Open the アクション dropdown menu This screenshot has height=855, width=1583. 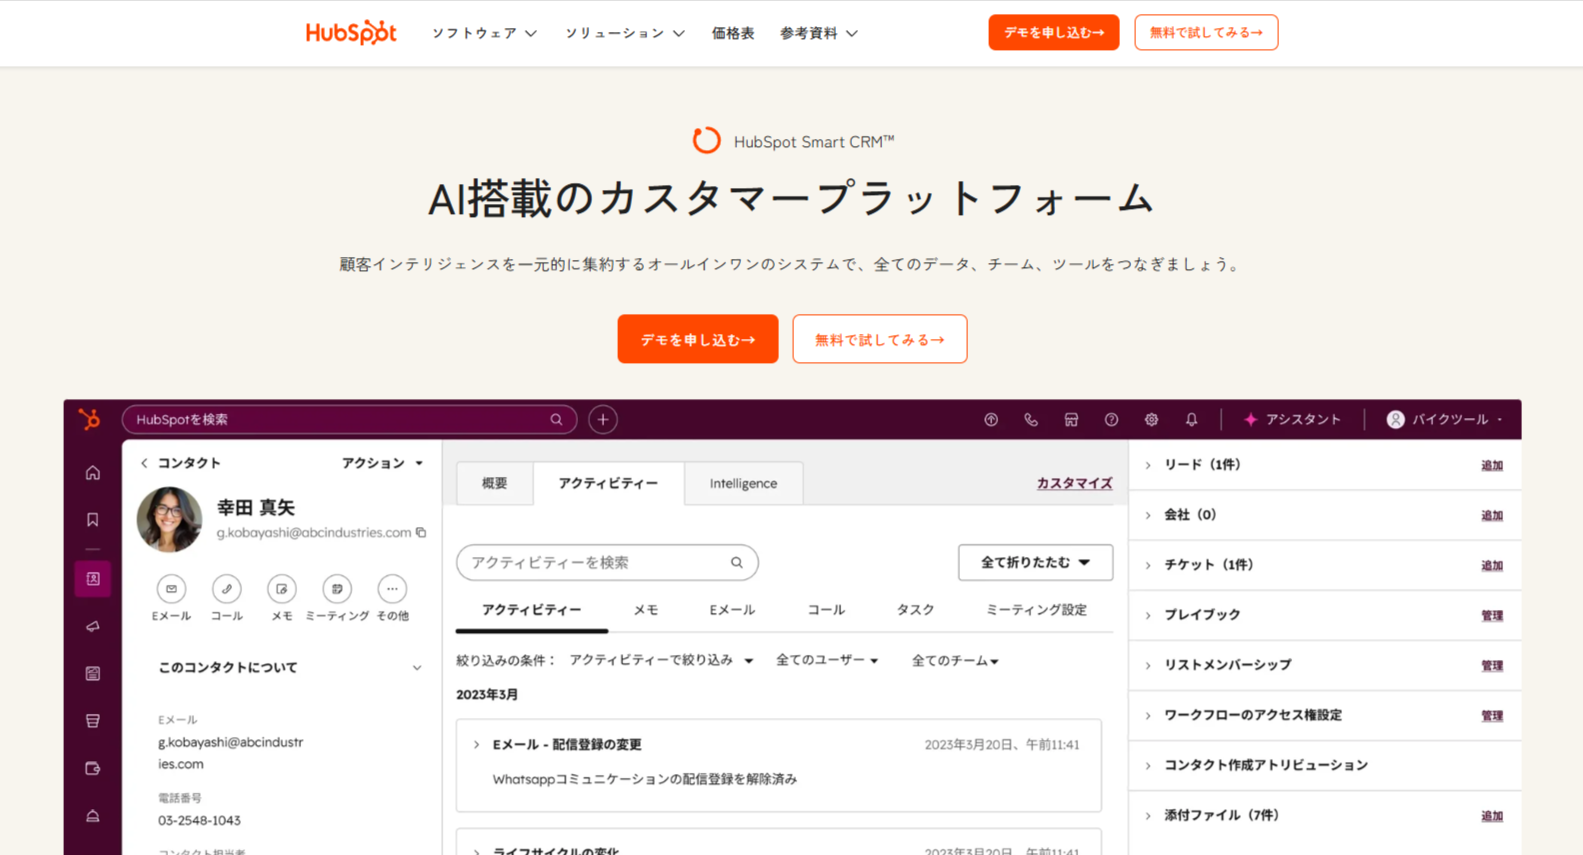(x=383, y=463)
